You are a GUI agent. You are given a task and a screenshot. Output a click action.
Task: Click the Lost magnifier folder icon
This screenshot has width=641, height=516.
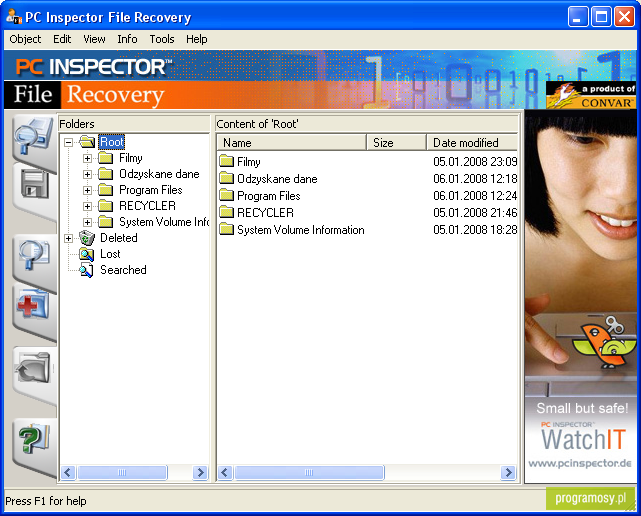point(87,254)
